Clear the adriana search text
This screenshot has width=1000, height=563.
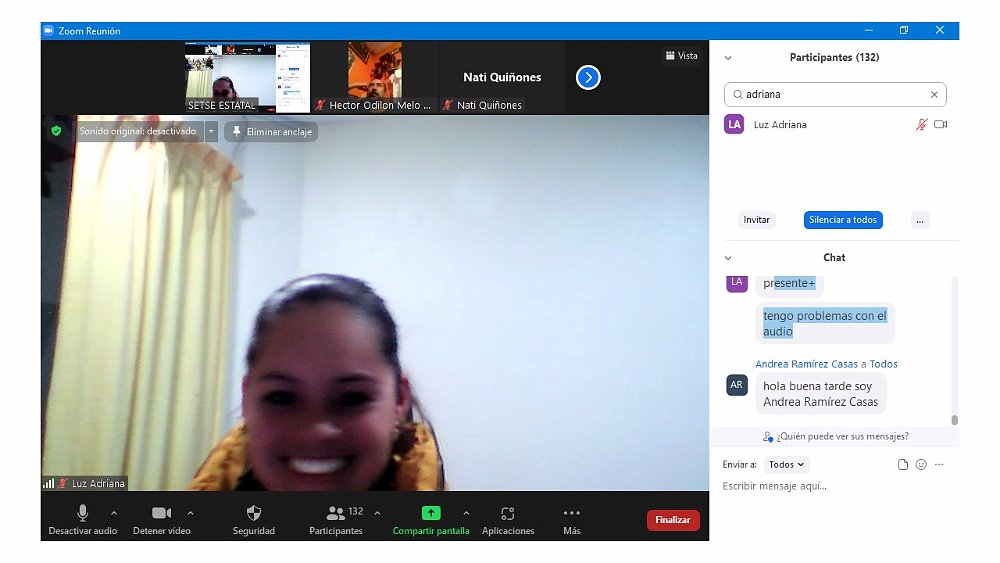(934, 95)
